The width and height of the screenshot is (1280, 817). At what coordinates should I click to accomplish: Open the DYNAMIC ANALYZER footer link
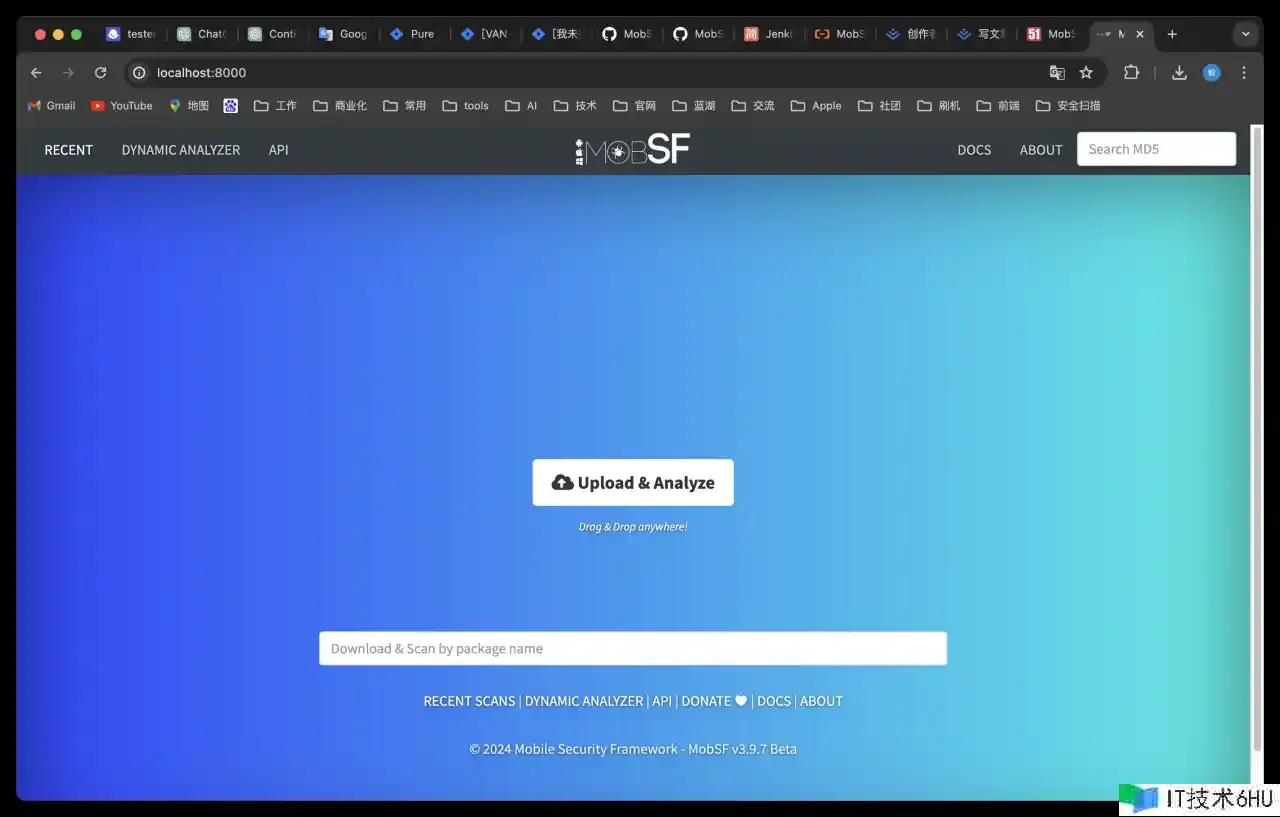click(x=584, y=701)
